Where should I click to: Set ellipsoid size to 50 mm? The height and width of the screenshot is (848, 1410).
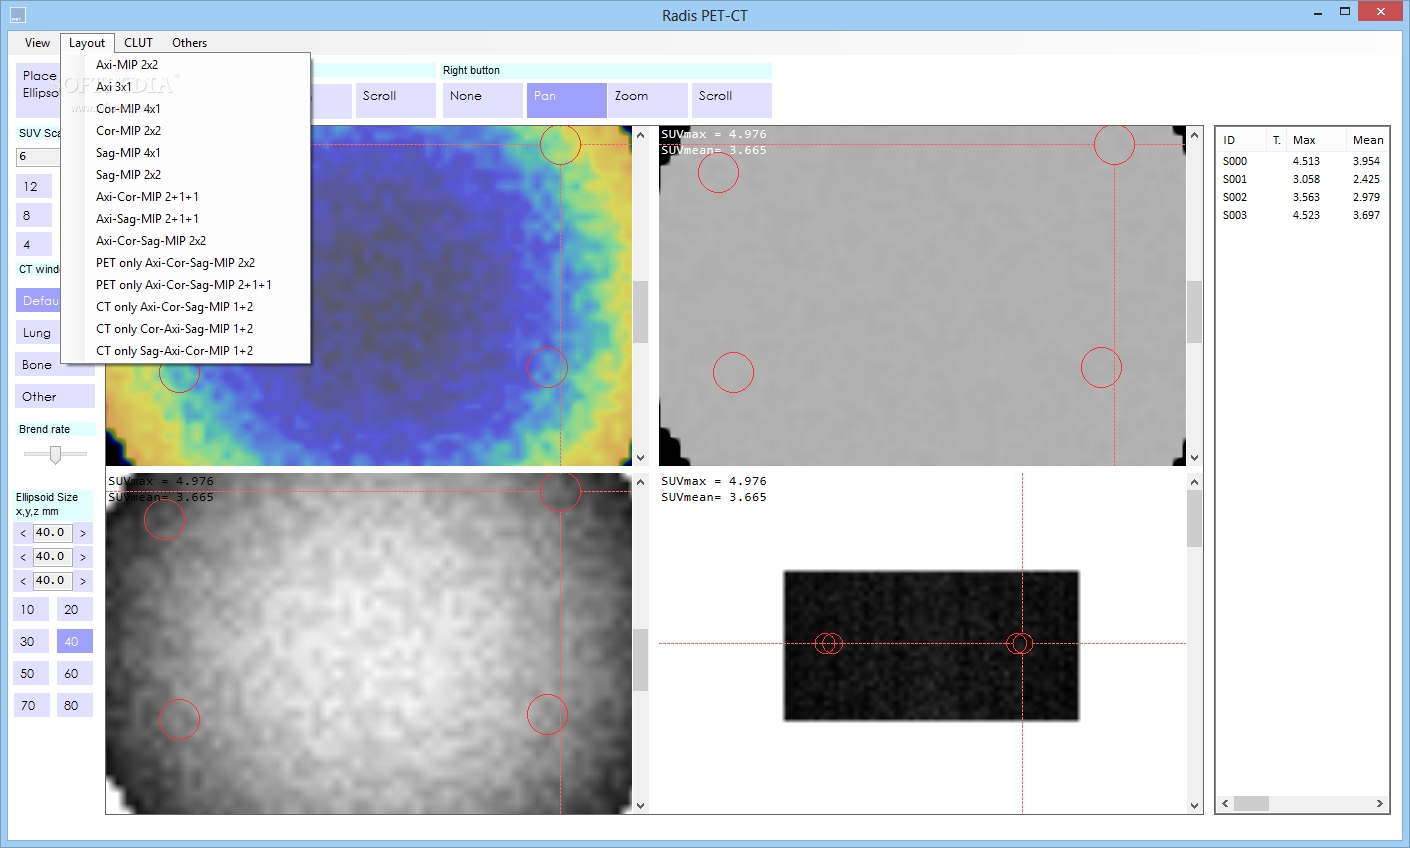[31, 674]
